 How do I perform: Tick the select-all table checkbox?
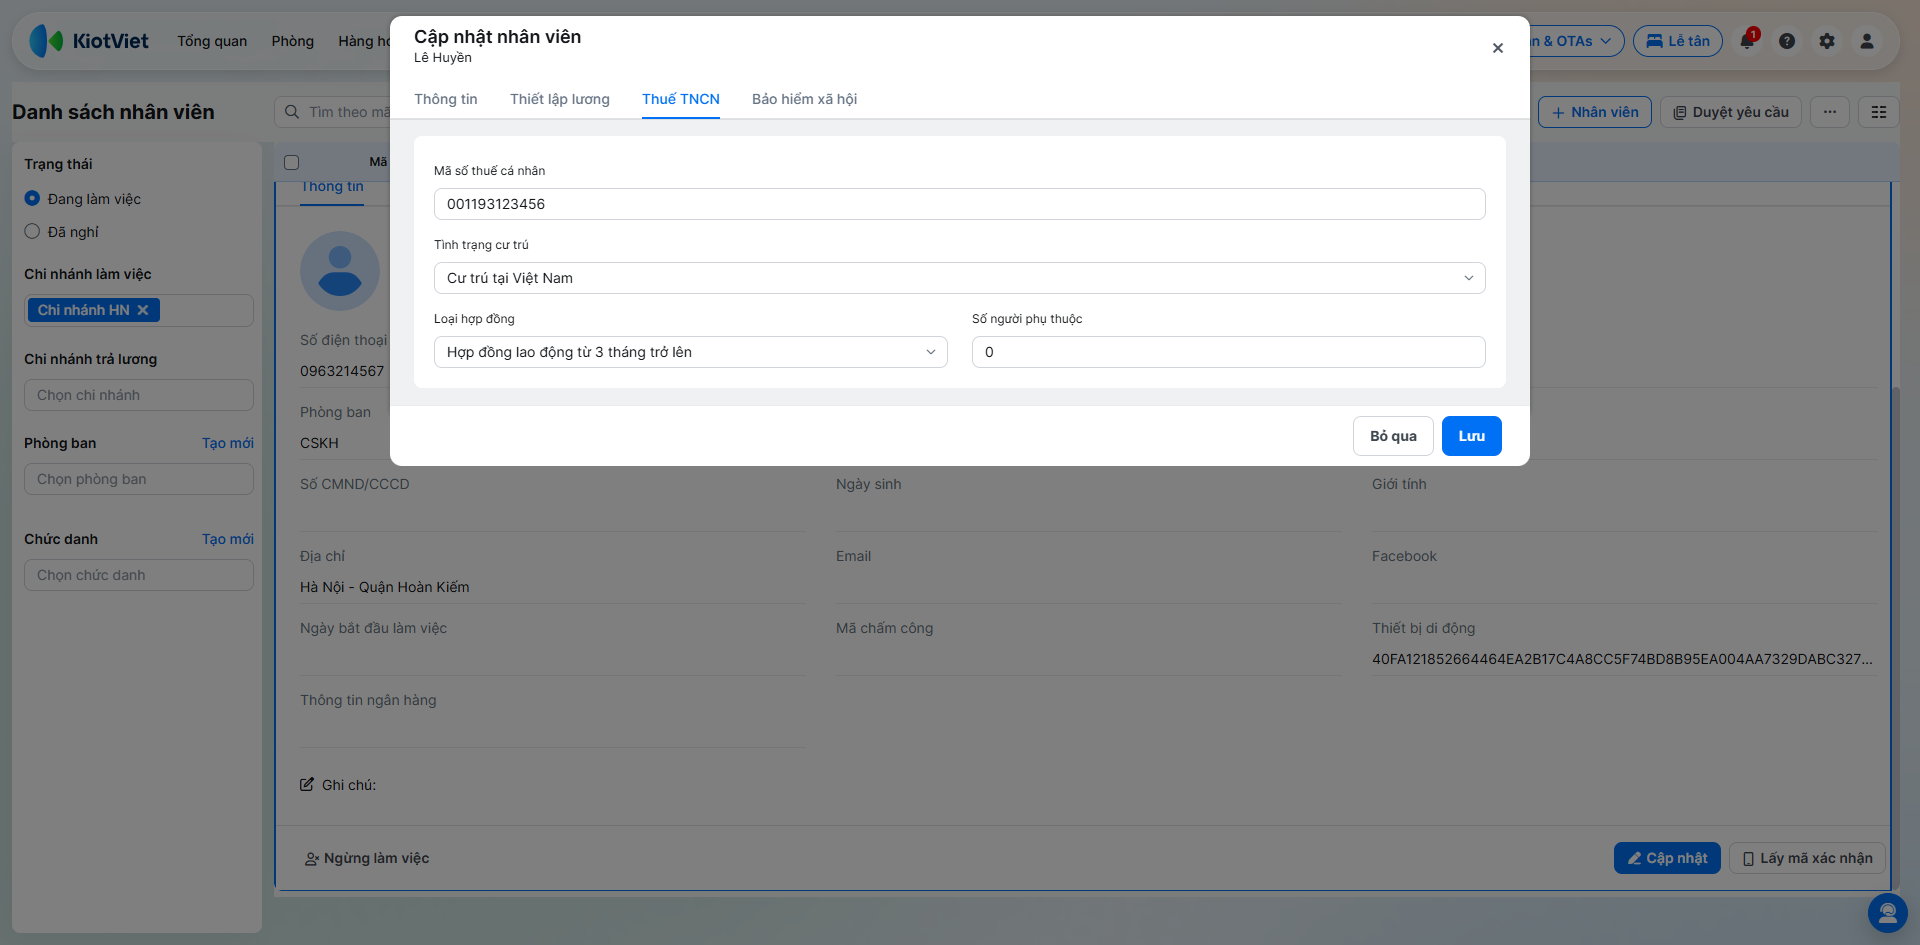tap(292, 162)
